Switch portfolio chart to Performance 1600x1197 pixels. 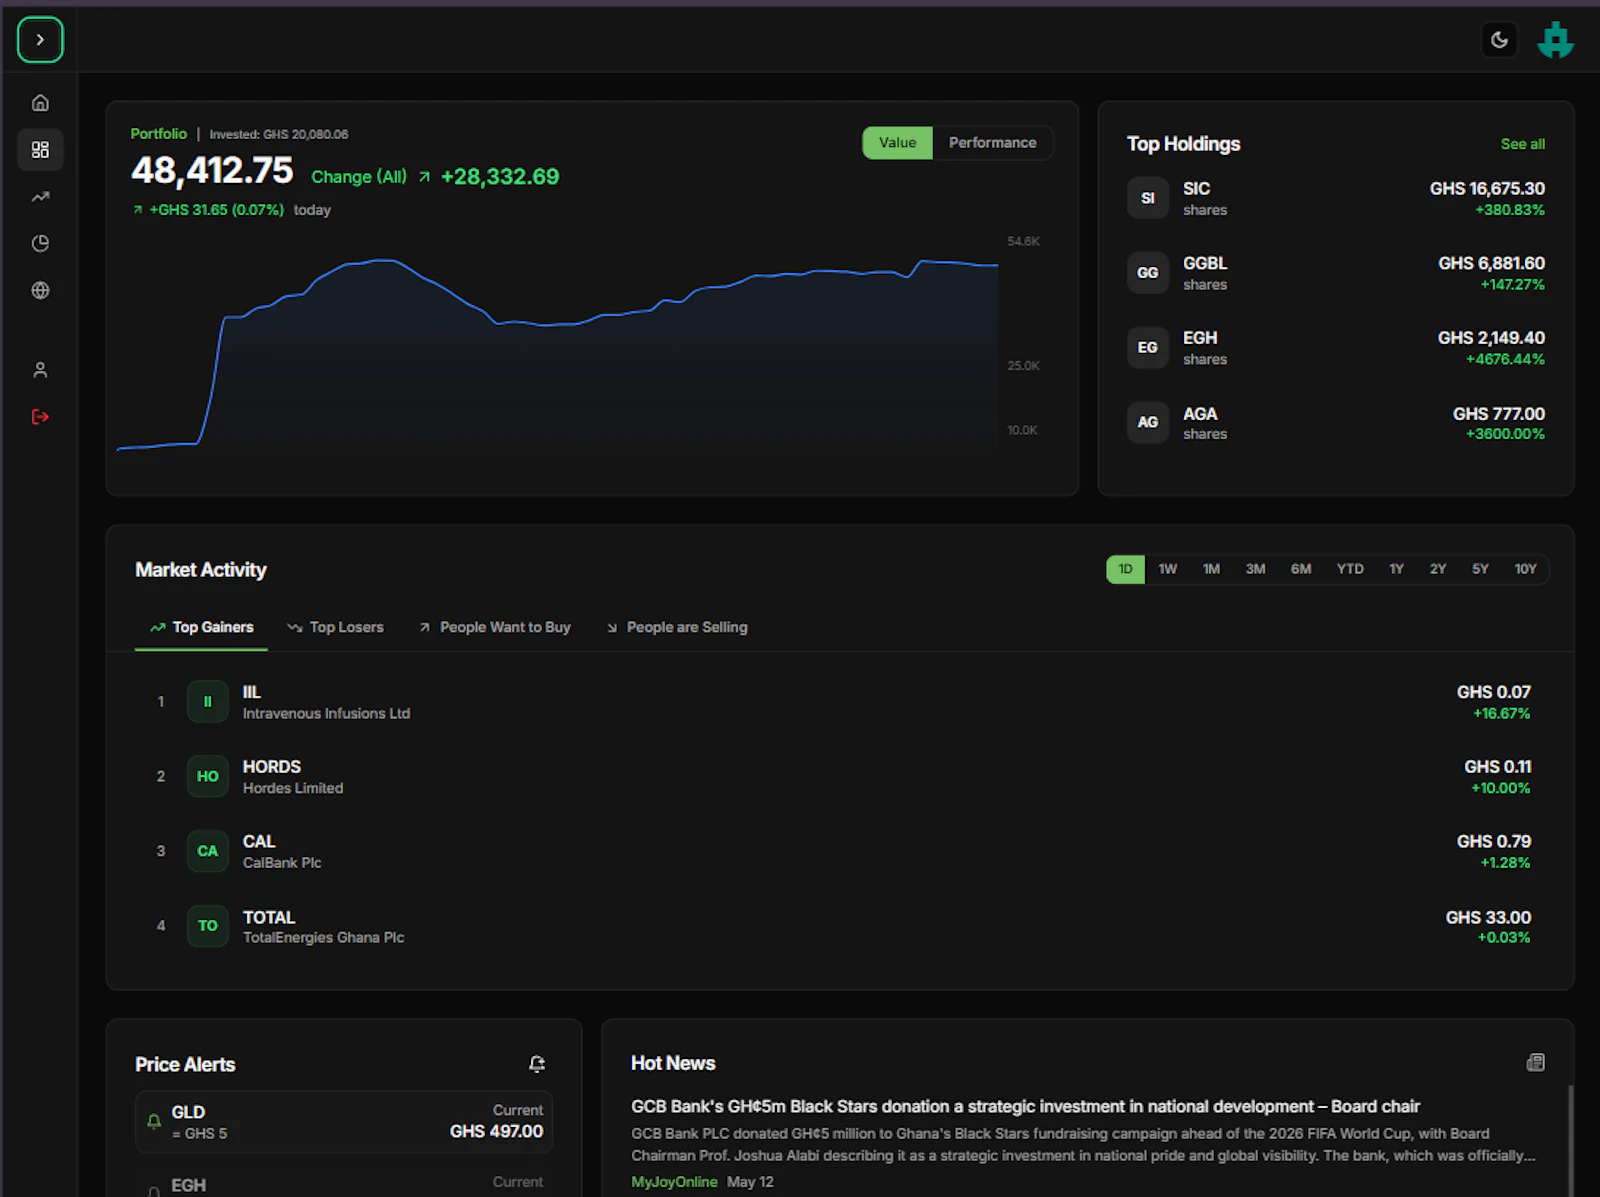[x=992, y=143]
